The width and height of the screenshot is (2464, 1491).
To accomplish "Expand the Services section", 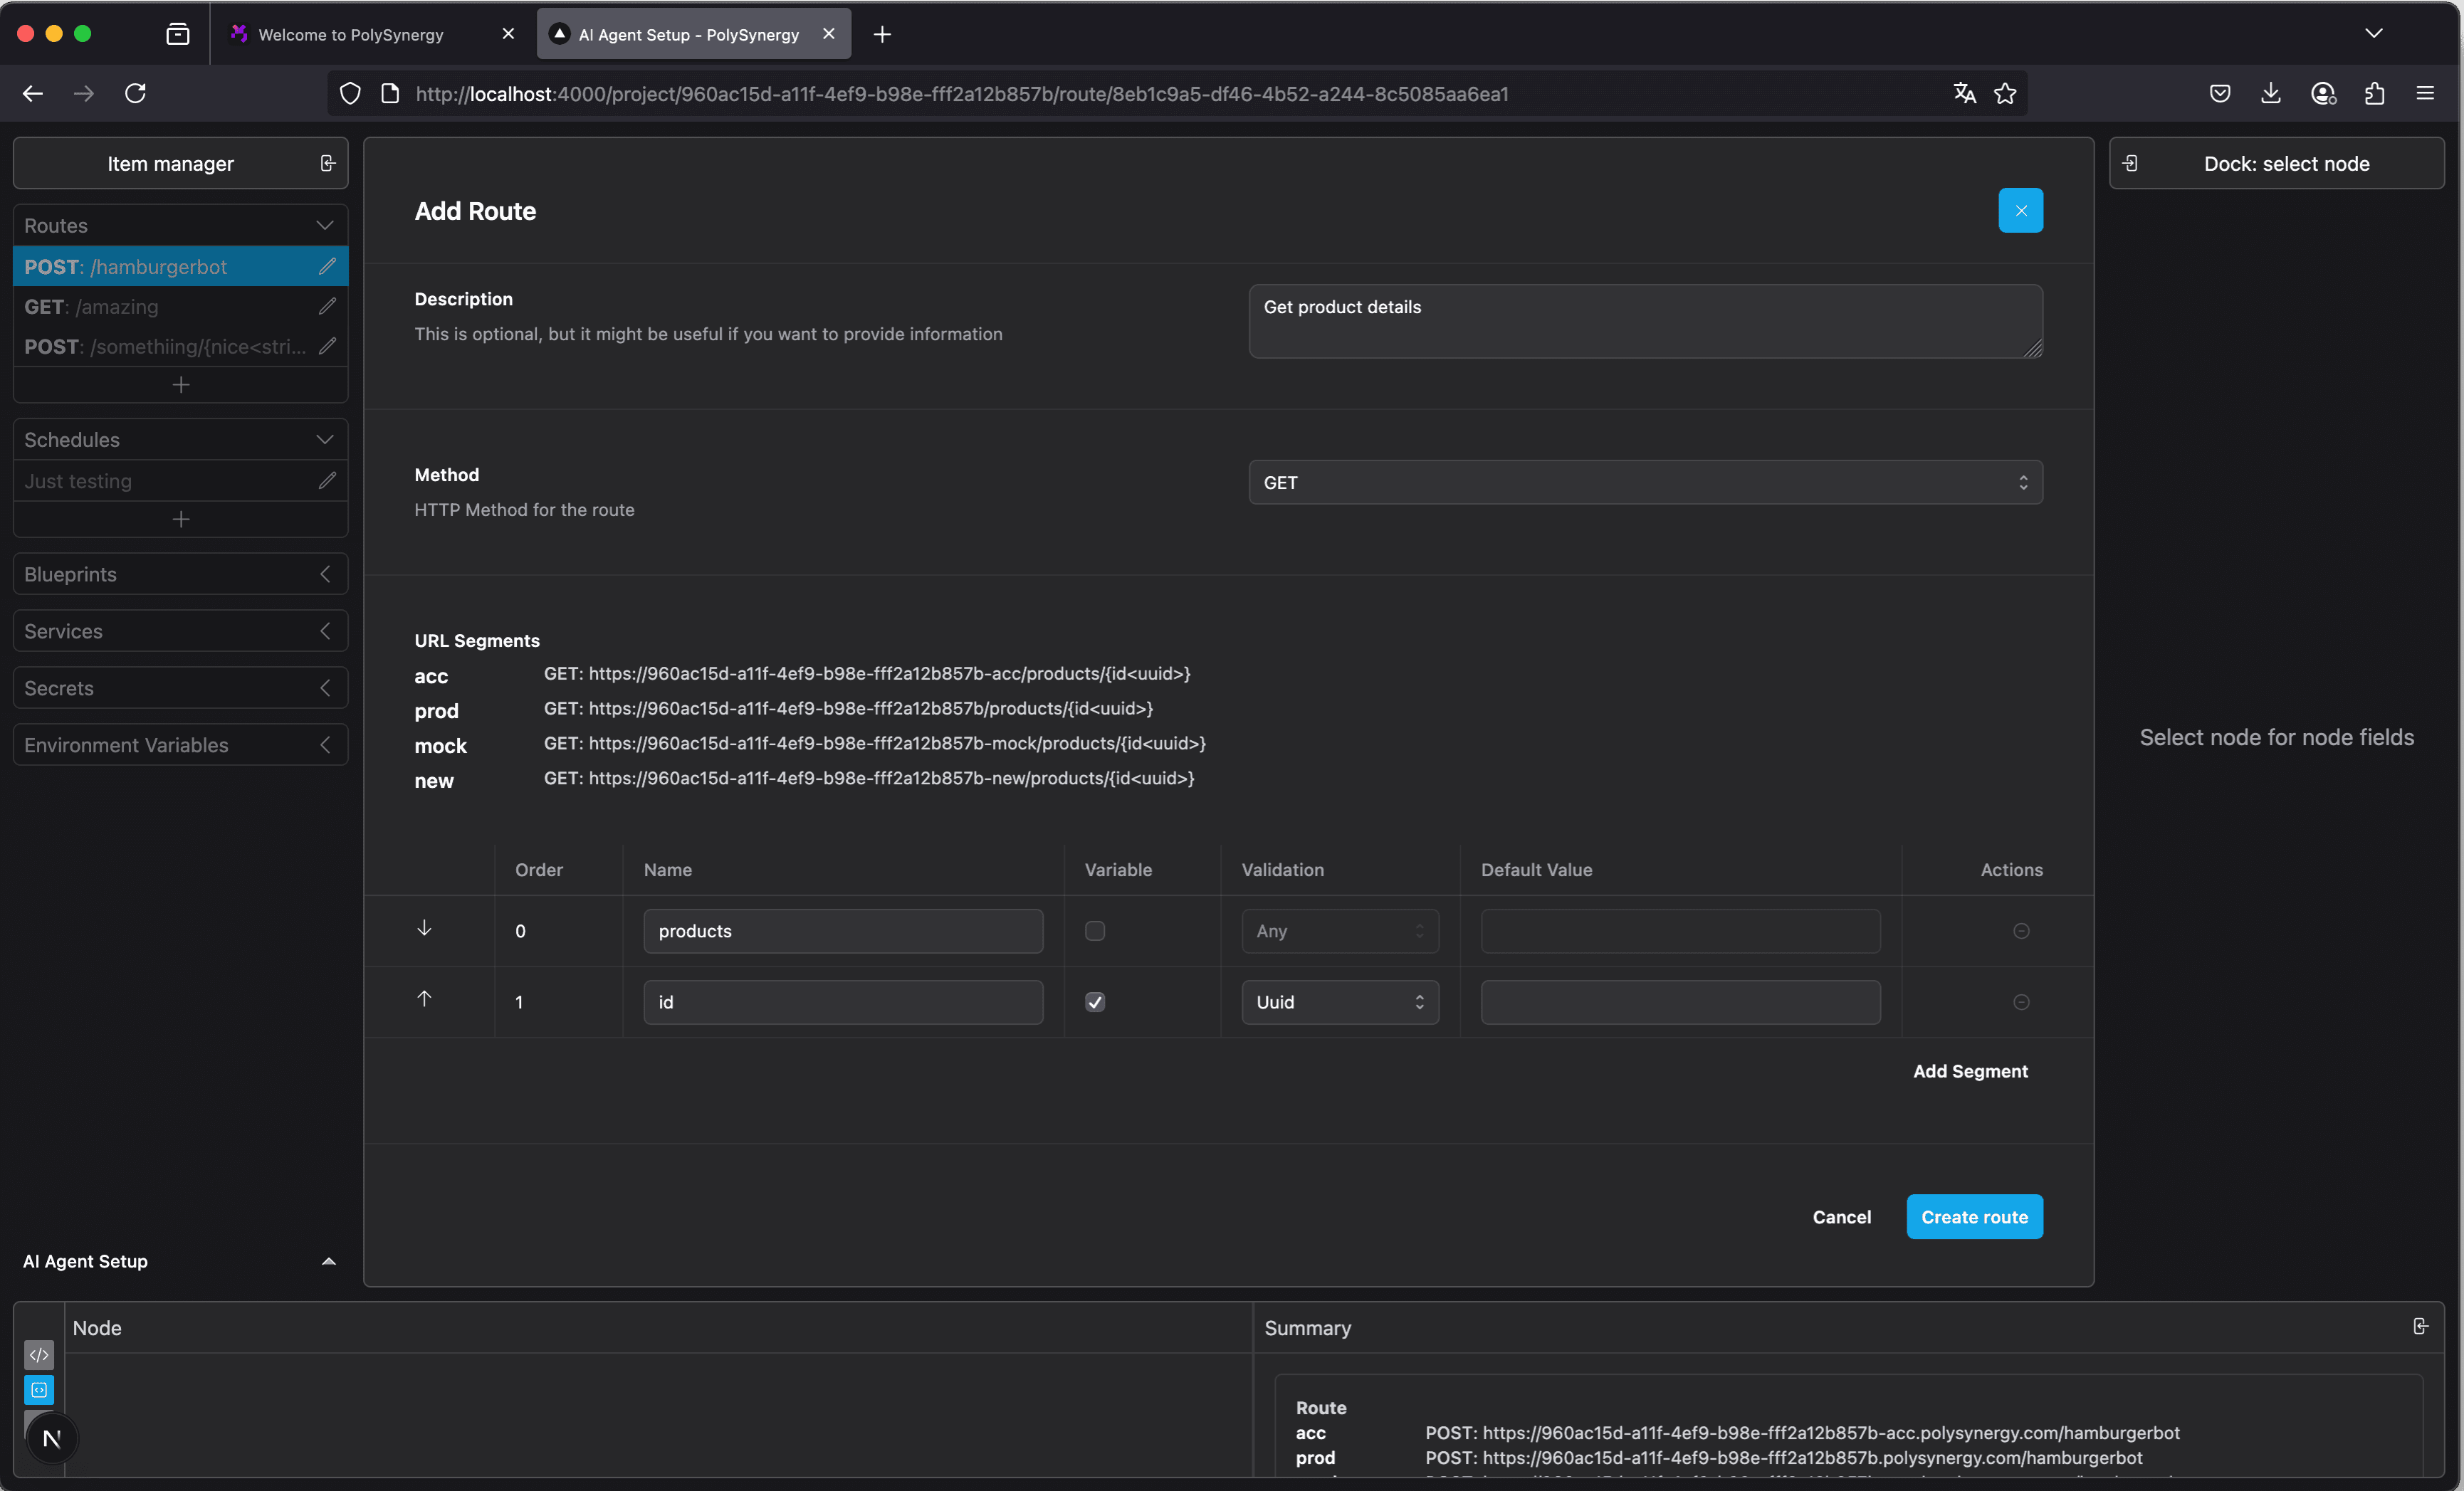I will (x=324, y=631).
